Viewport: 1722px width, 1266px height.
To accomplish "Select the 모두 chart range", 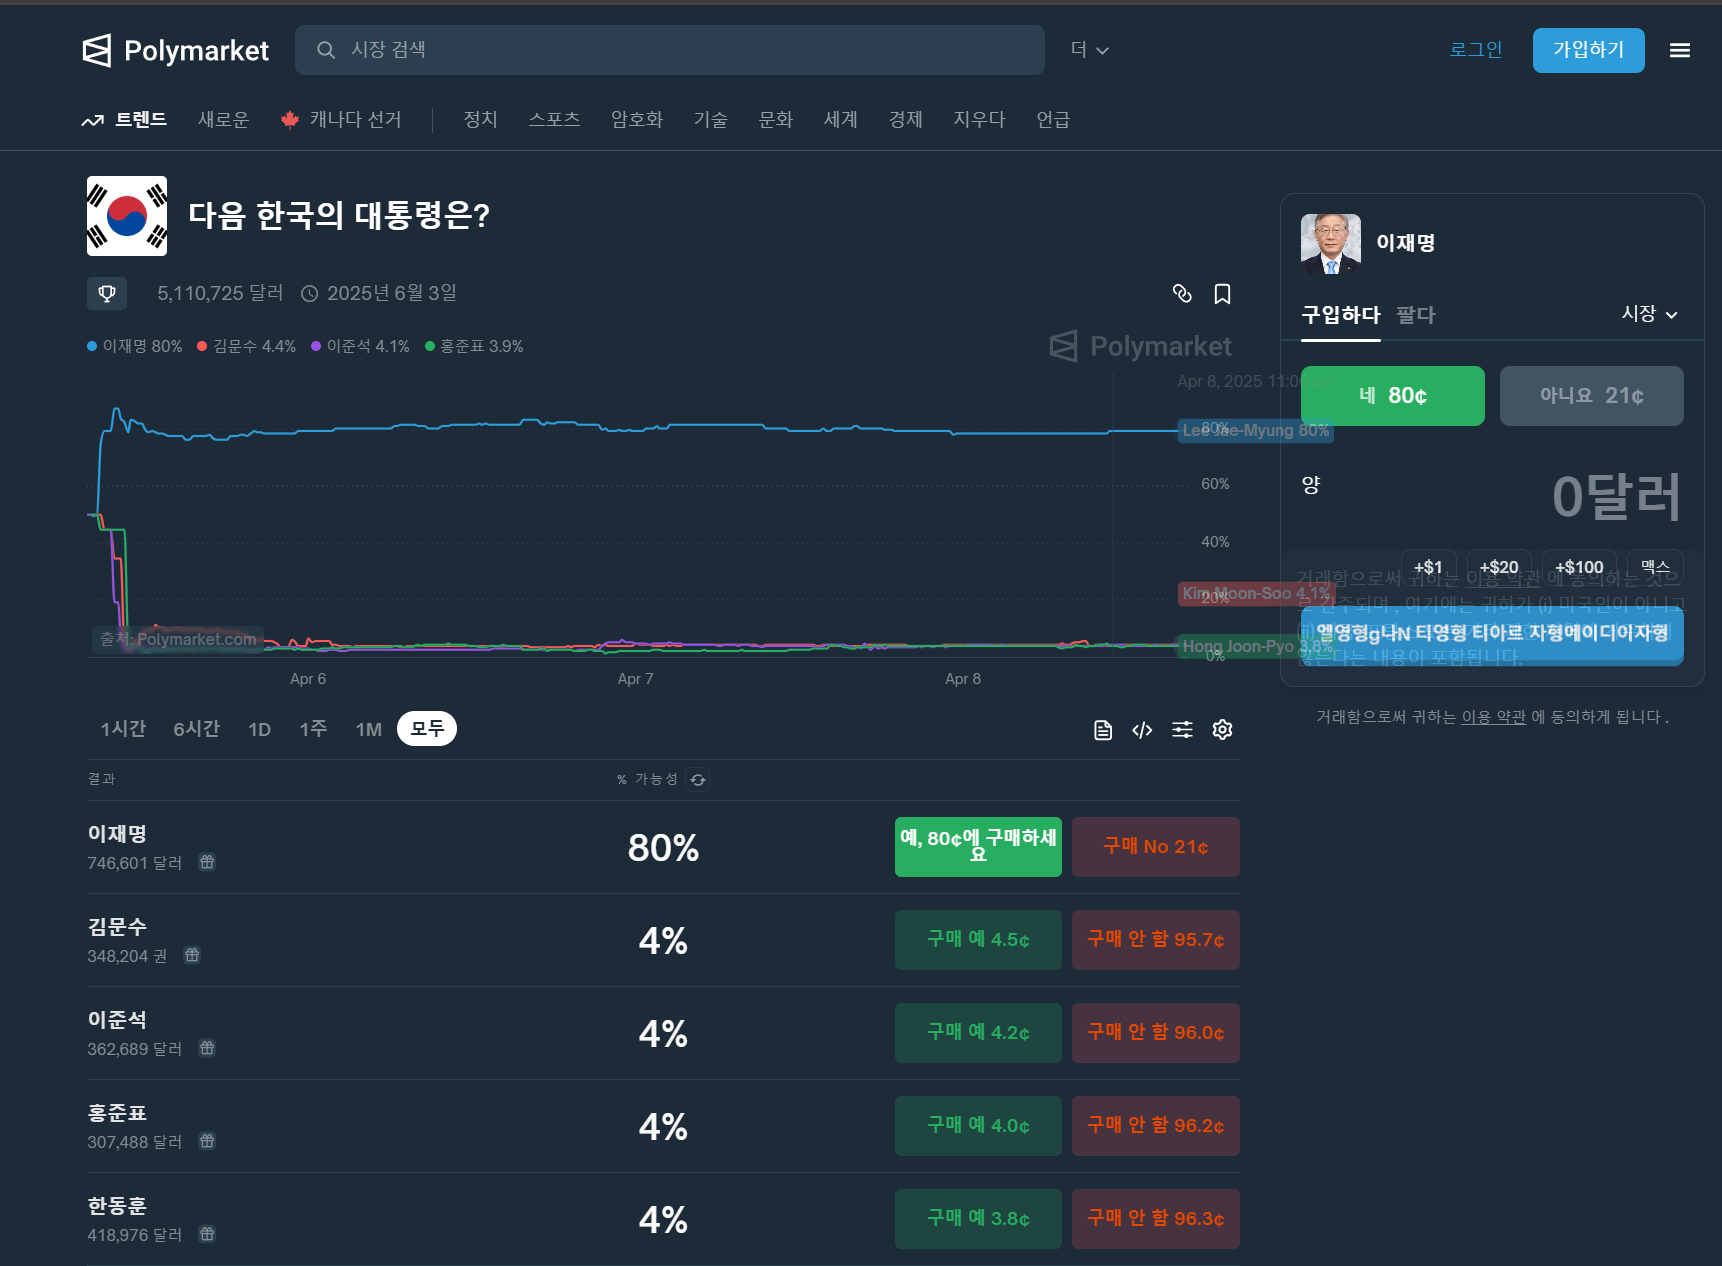I will pyautogui.click(x=427, y=729).
